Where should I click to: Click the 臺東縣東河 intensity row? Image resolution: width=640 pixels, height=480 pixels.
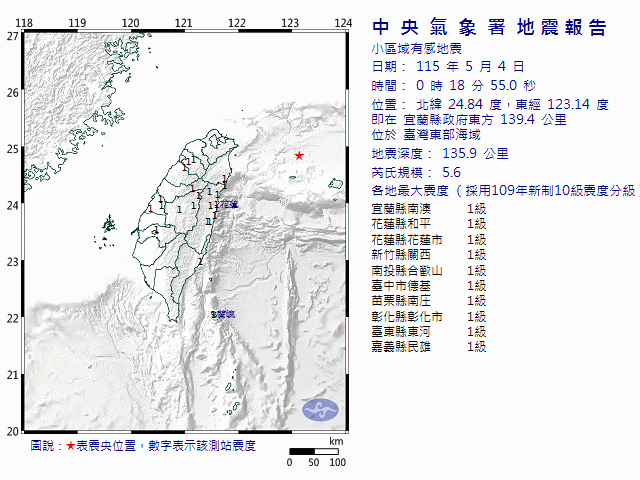pyautogui.click(x=429, y=331)
